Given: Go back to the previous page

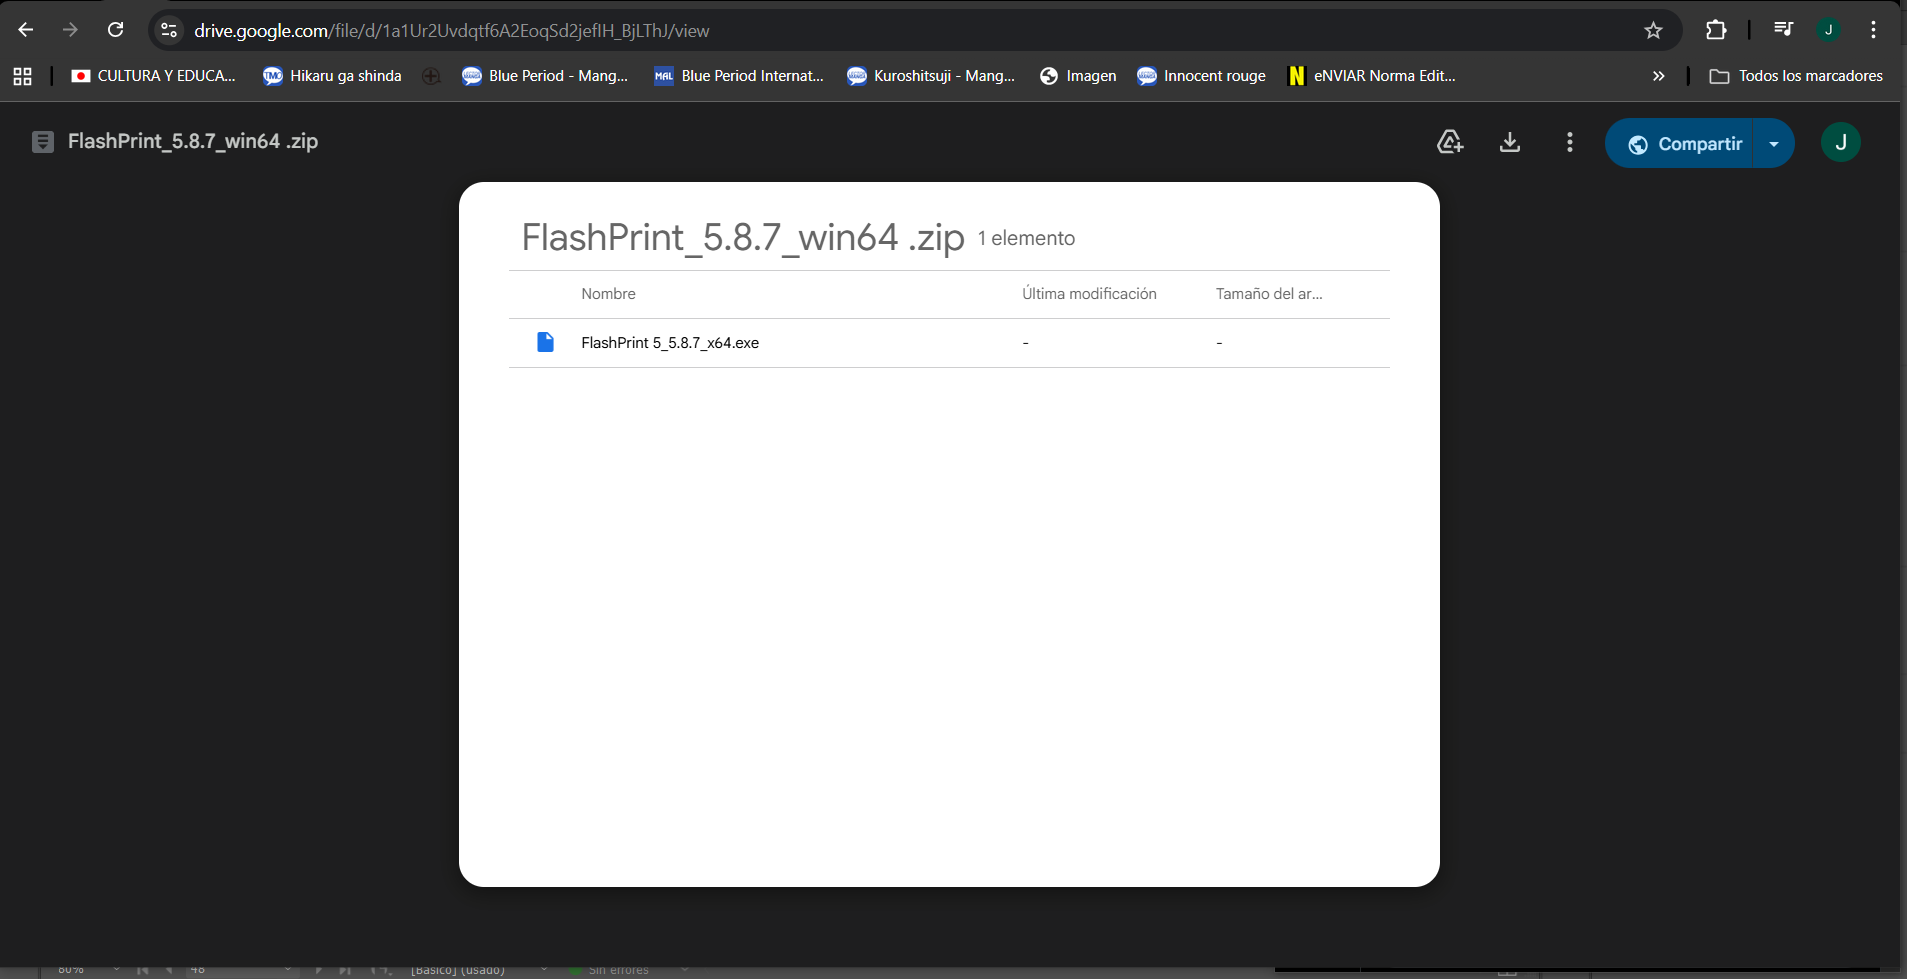Looking at the screenshot, I should (26, 30).
